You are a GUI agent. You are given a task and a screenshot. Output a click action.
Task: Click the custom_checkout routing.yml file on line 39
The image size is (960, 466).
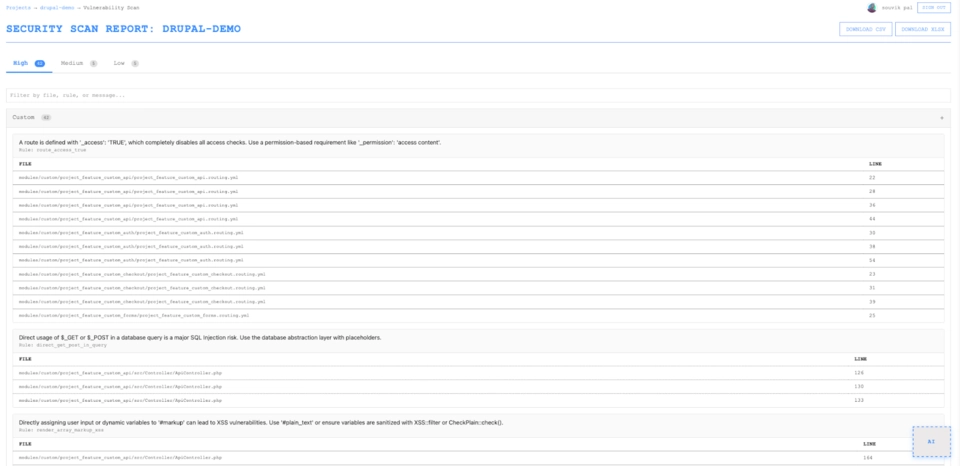pos(142,301)
